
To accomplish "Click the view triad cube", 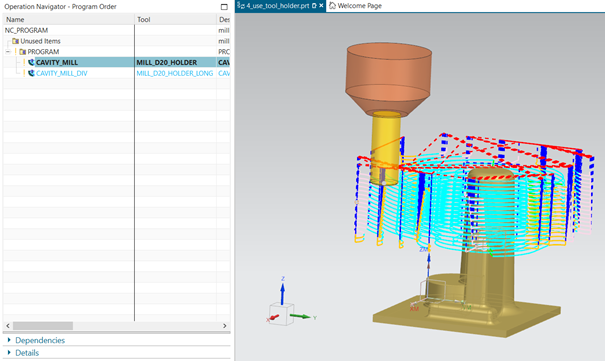I will tap(282, 314).
